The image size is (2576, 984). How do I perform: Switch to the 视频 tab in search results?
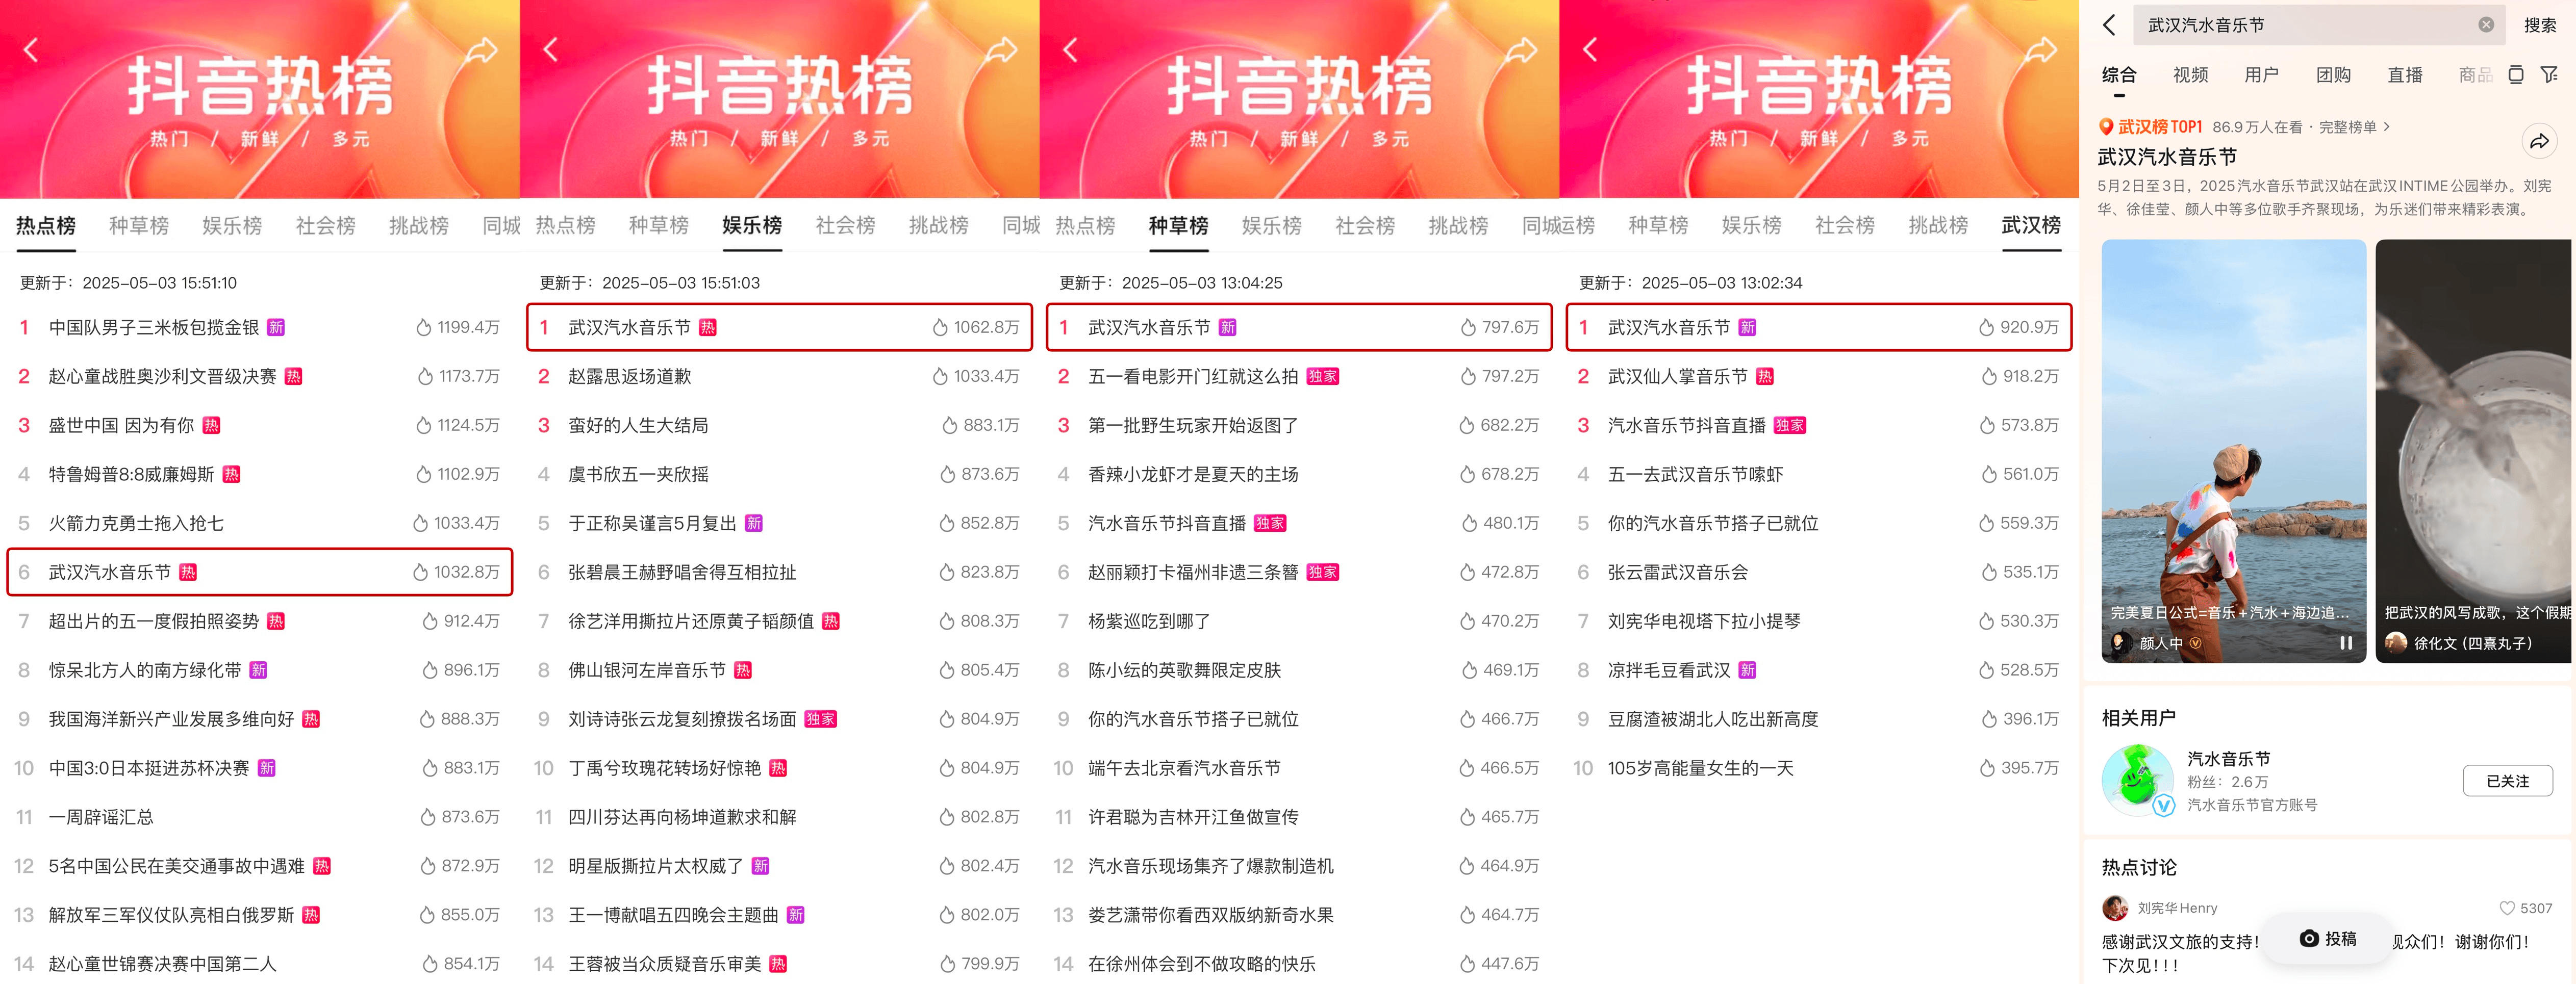click(2190, 75)
